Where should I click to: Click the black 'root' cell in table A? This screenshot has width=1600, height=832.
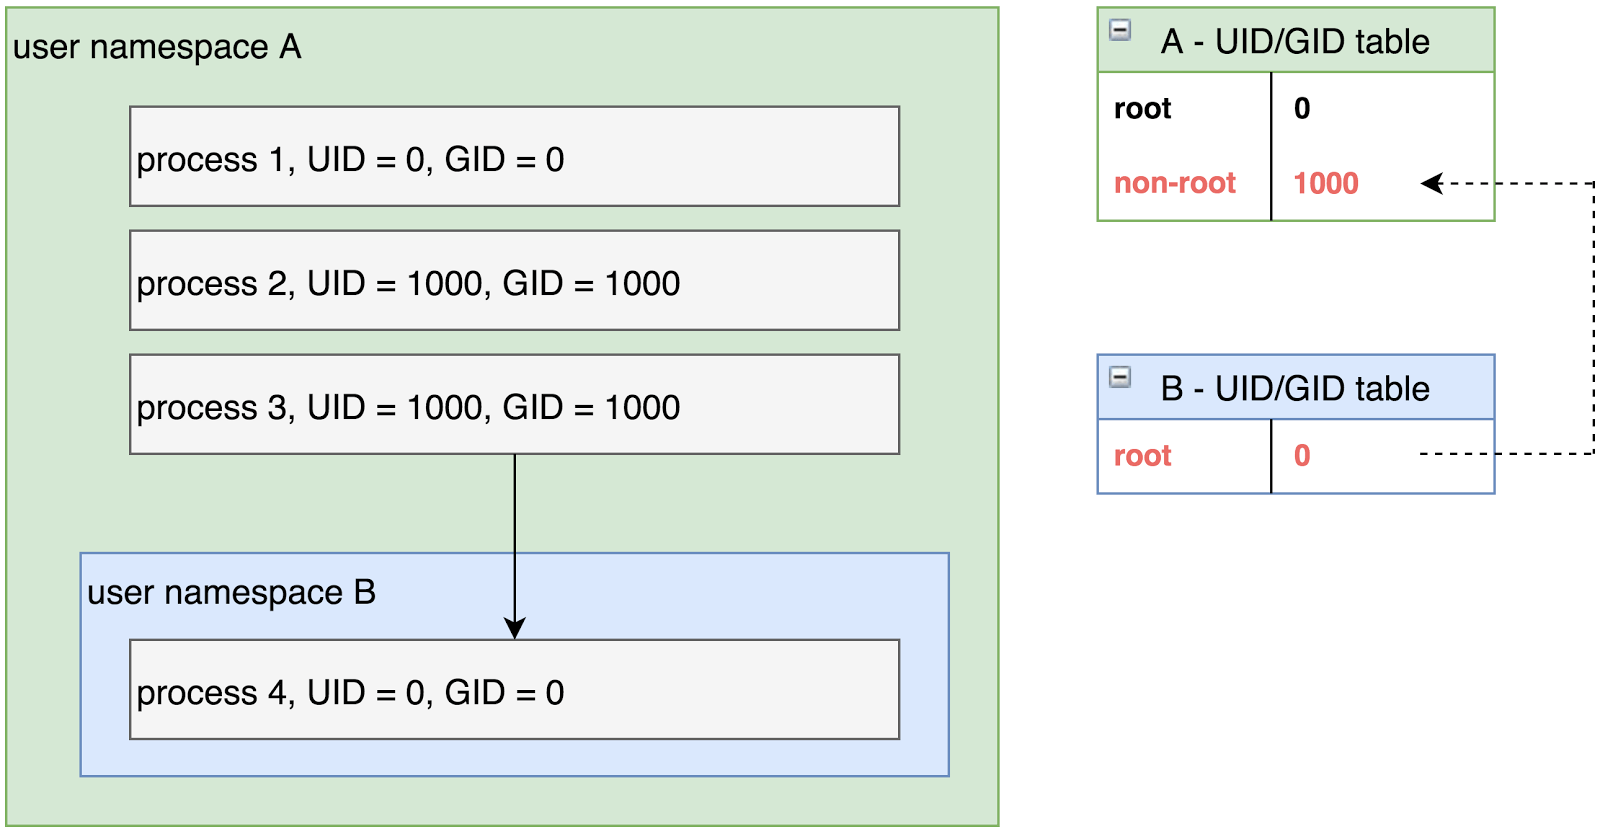(1142, 109)
